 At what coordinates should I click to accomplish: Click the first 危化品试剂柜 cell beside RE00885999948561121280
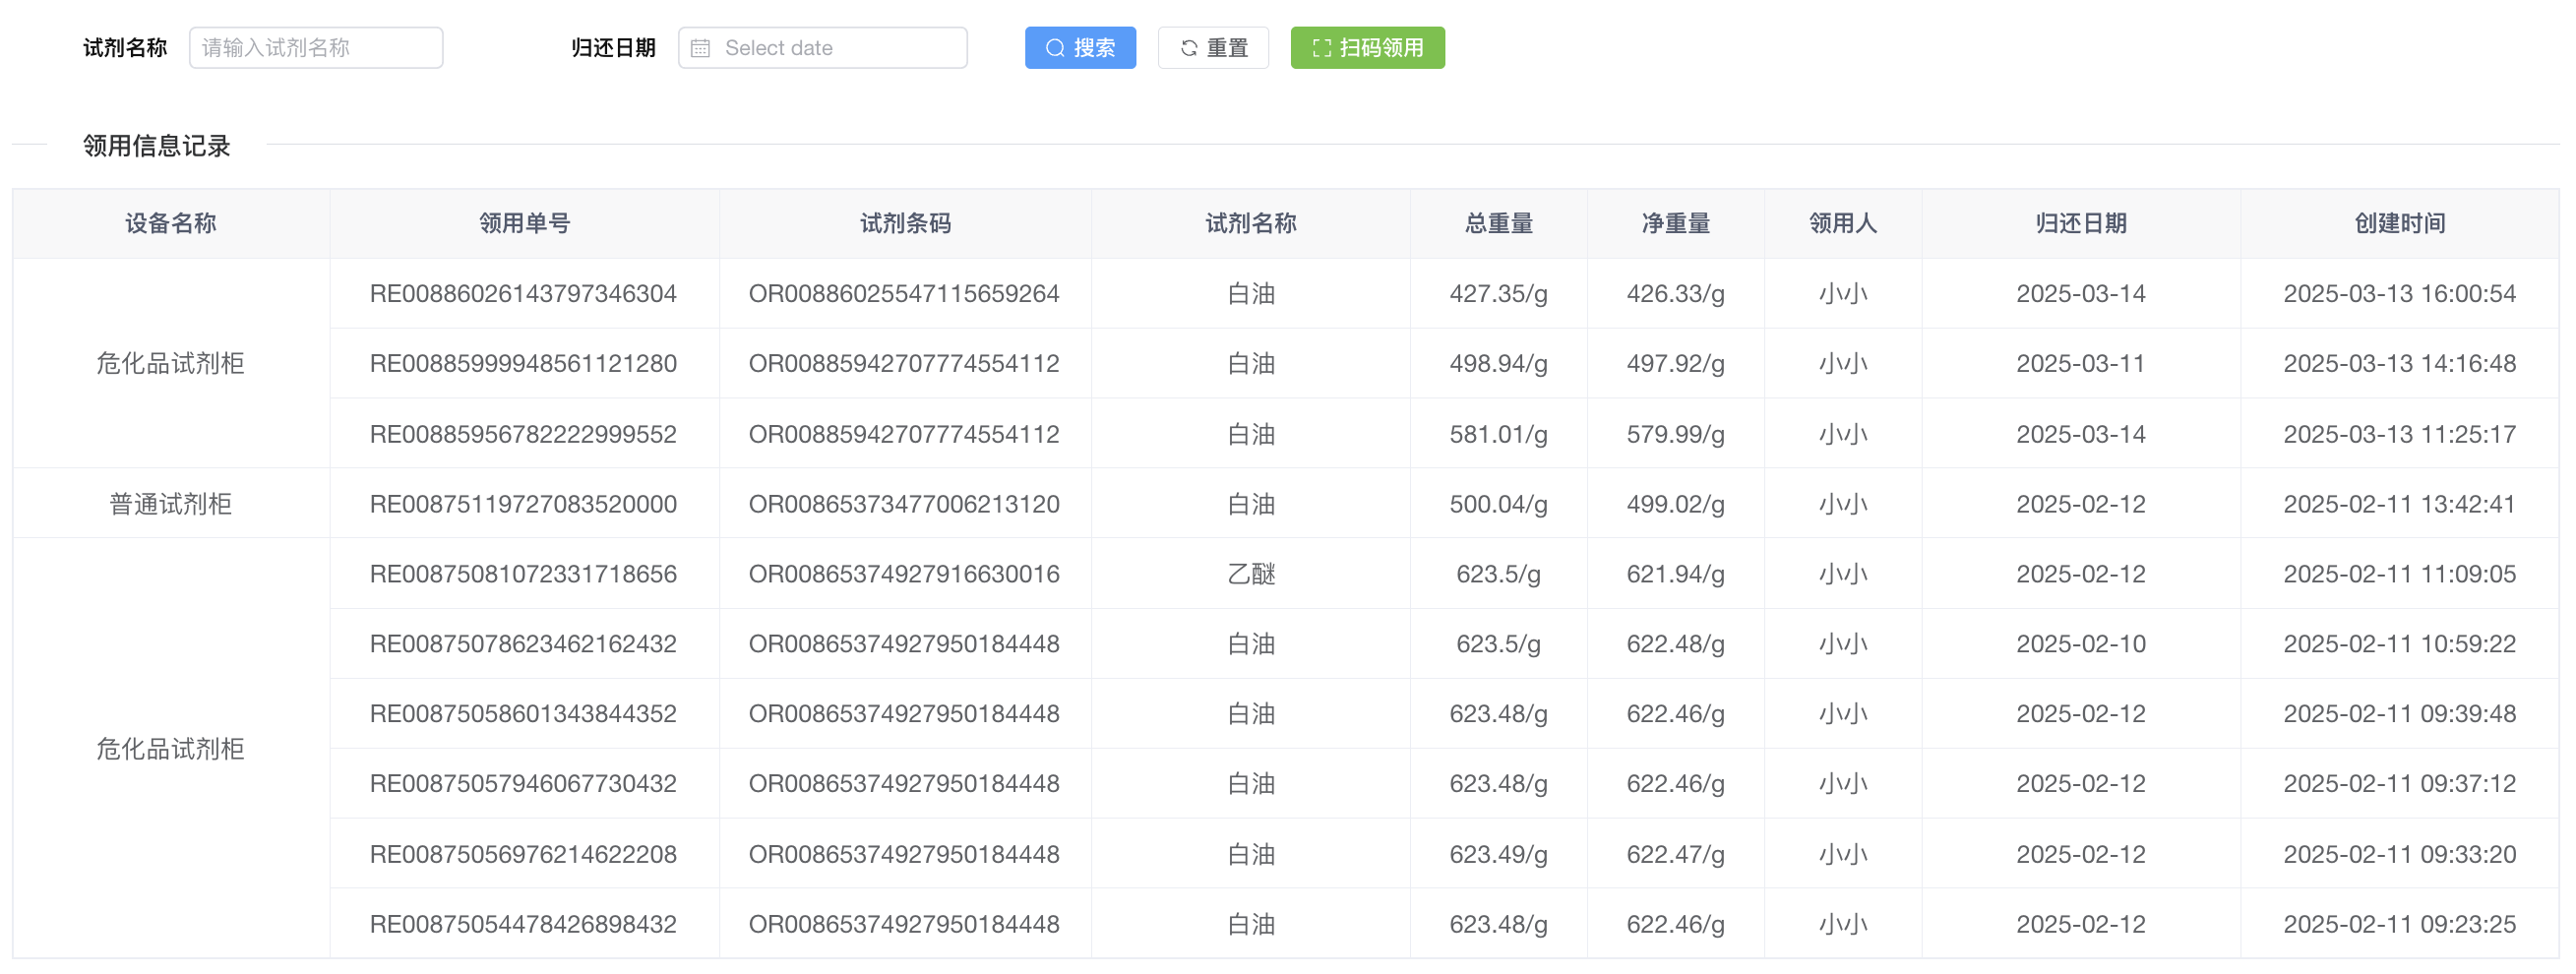pyautogui.click(x=171, y=364)
